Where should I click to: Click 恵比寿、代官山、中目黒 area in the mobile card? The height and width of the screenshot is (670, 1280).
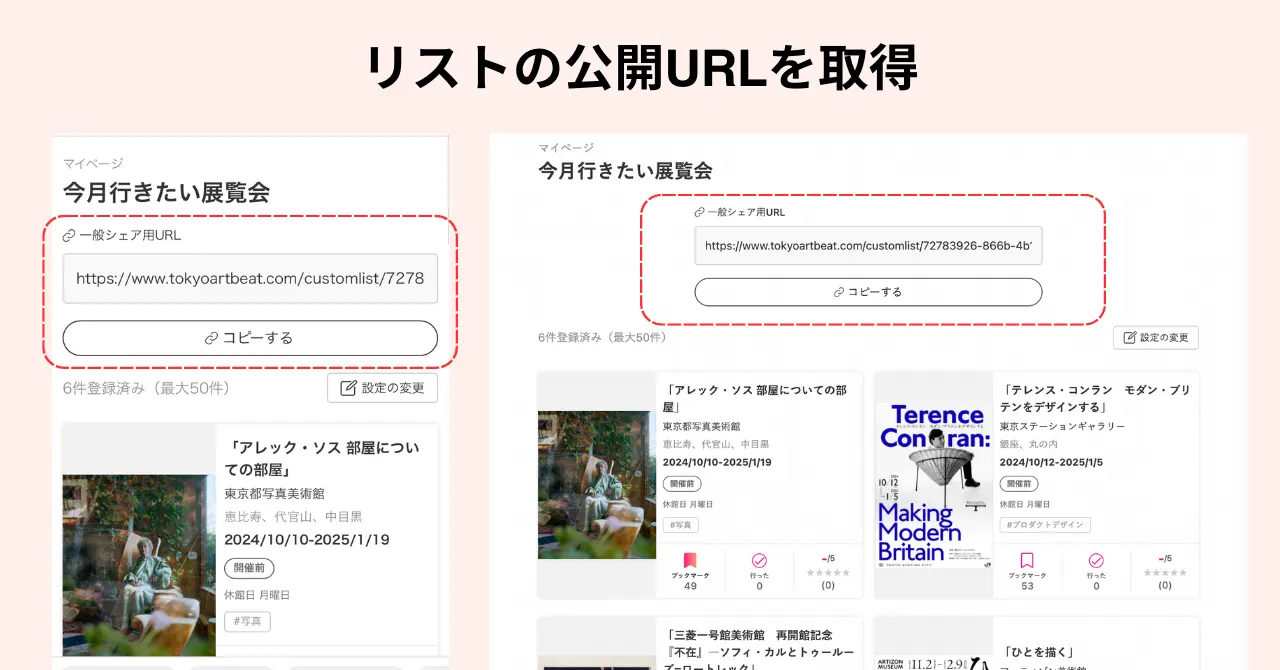click(x=293, y=517)
